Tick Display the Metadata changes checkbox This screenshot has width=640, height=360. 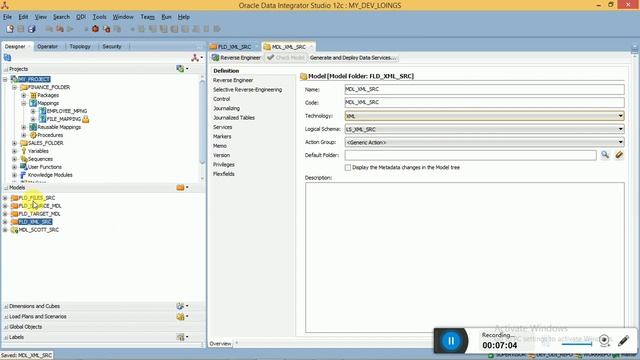pos(348,167)
